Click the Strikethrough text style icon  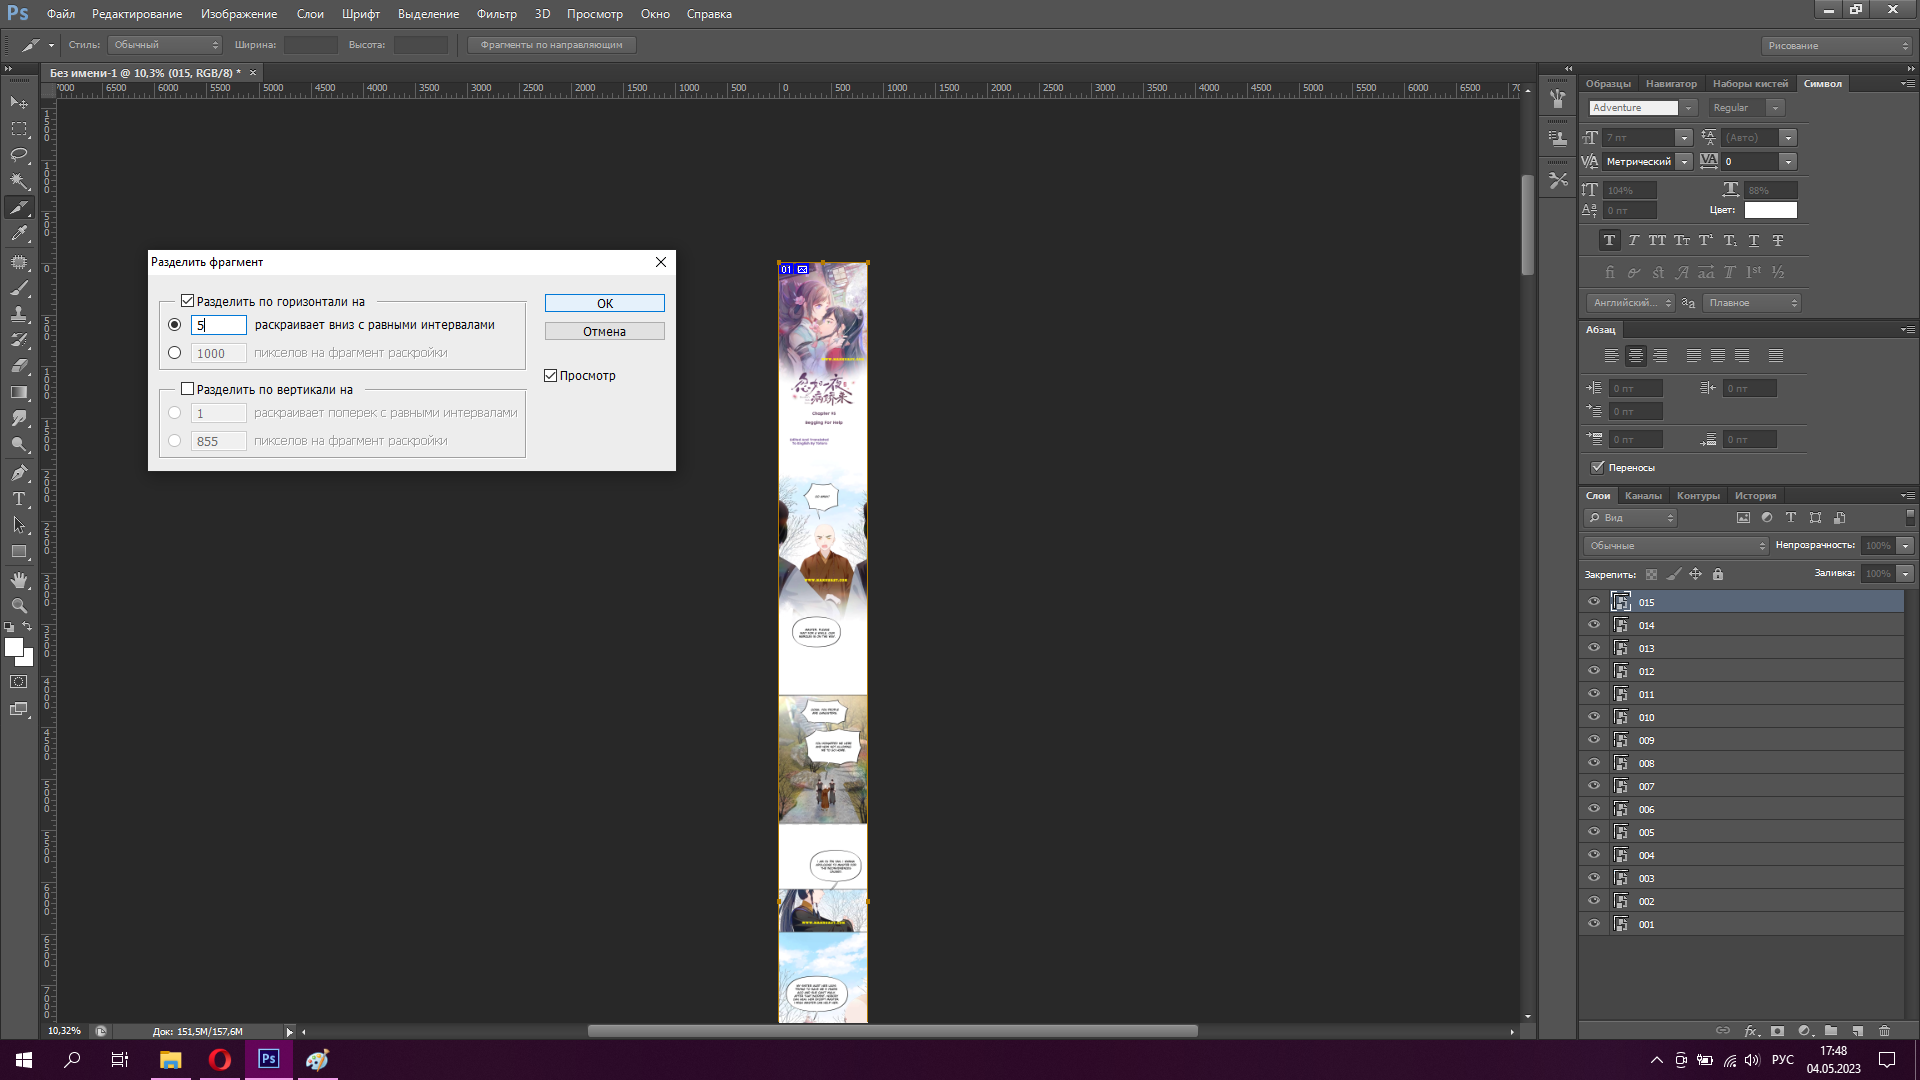pos(1778,240)
